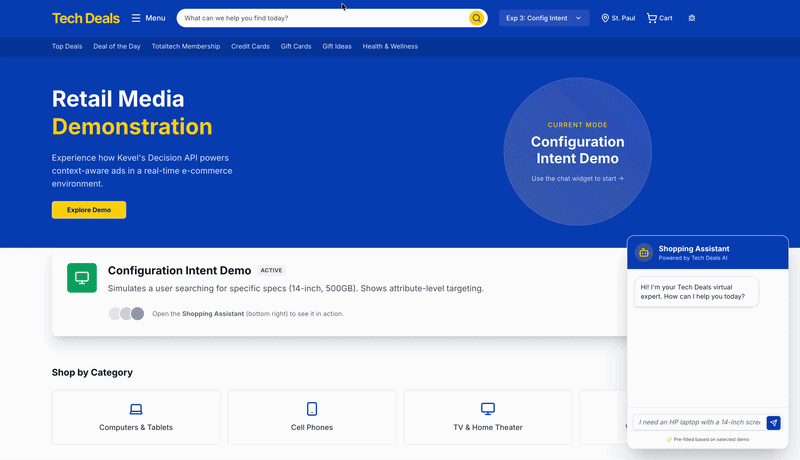
Task: Open Deal of the Day
Action: (x=117, y=46)
